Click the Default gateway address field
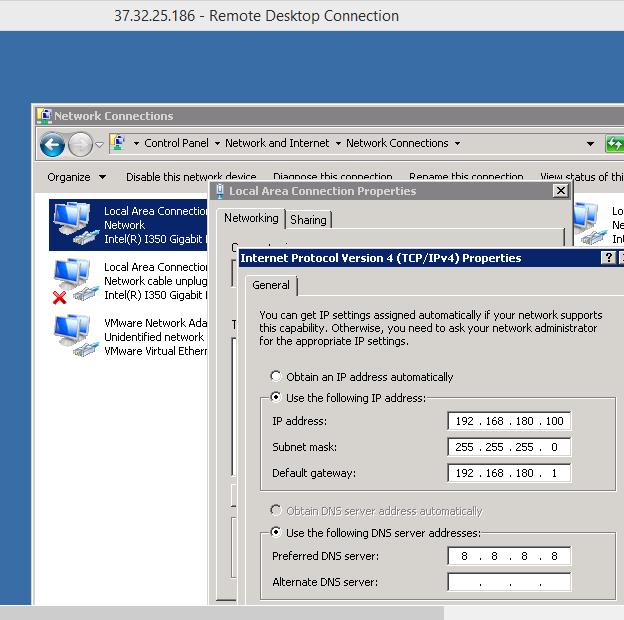The width and height of the screenshot is (624, 620). coord(509,473)
